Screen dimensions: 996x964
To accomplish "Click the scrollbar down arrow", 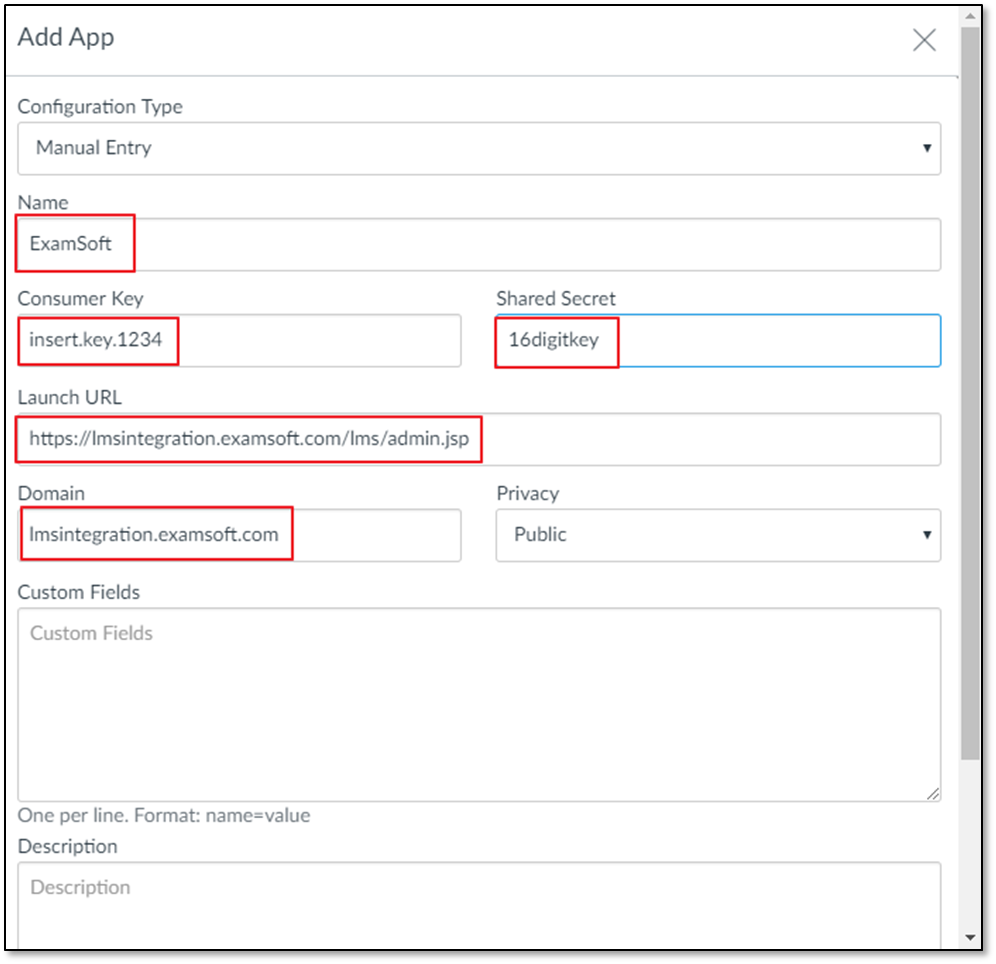I will click(x=970, y=937).
